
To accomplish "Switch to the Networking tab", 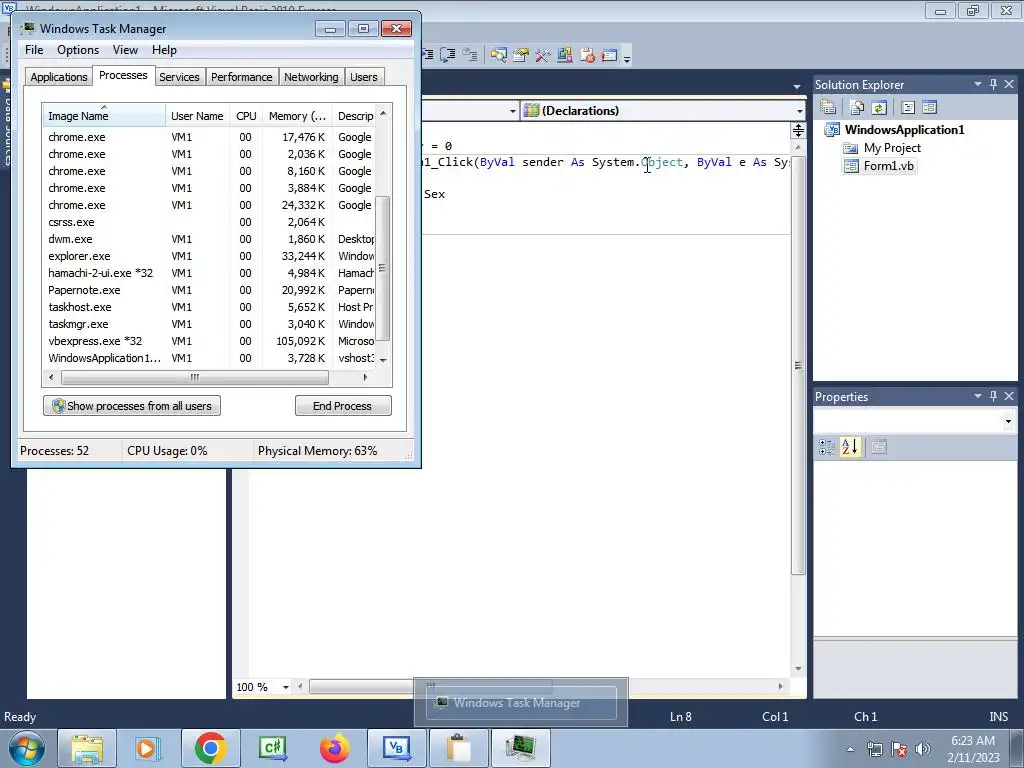I will pos(311,77).
